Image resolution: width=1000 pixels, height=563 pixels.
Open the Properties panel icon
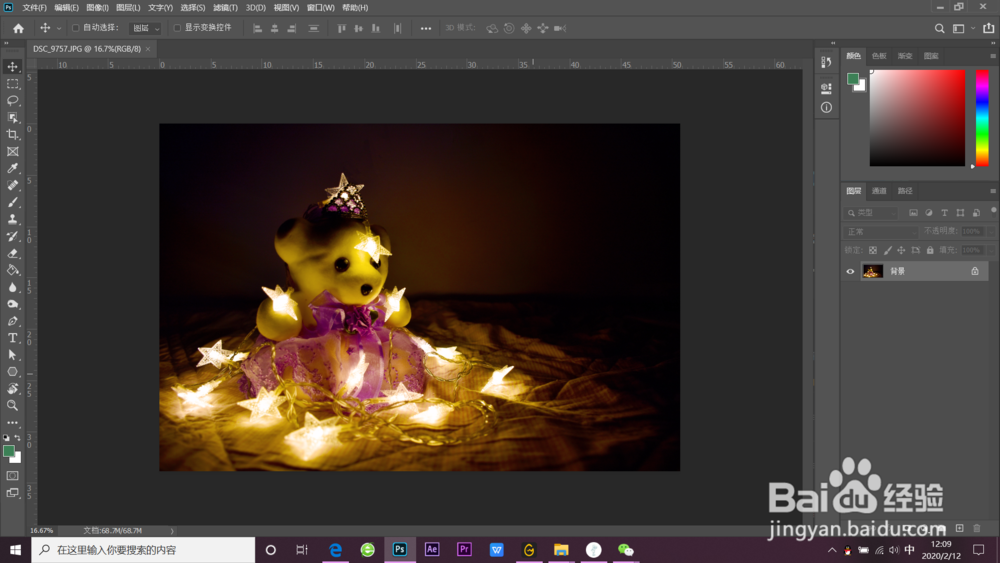click(x=827, y=87)
